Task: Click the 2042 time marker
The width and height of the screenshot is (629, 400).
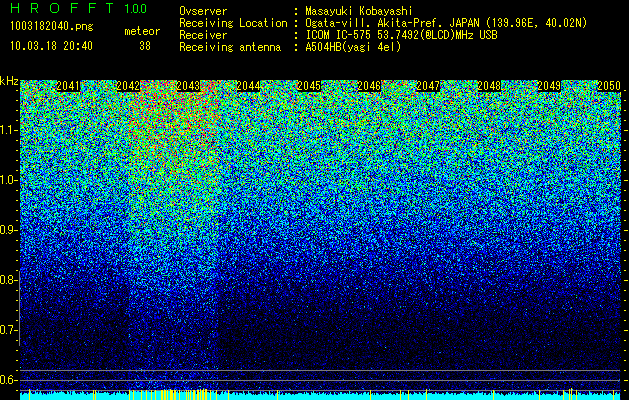Action: tap(128, 86)
